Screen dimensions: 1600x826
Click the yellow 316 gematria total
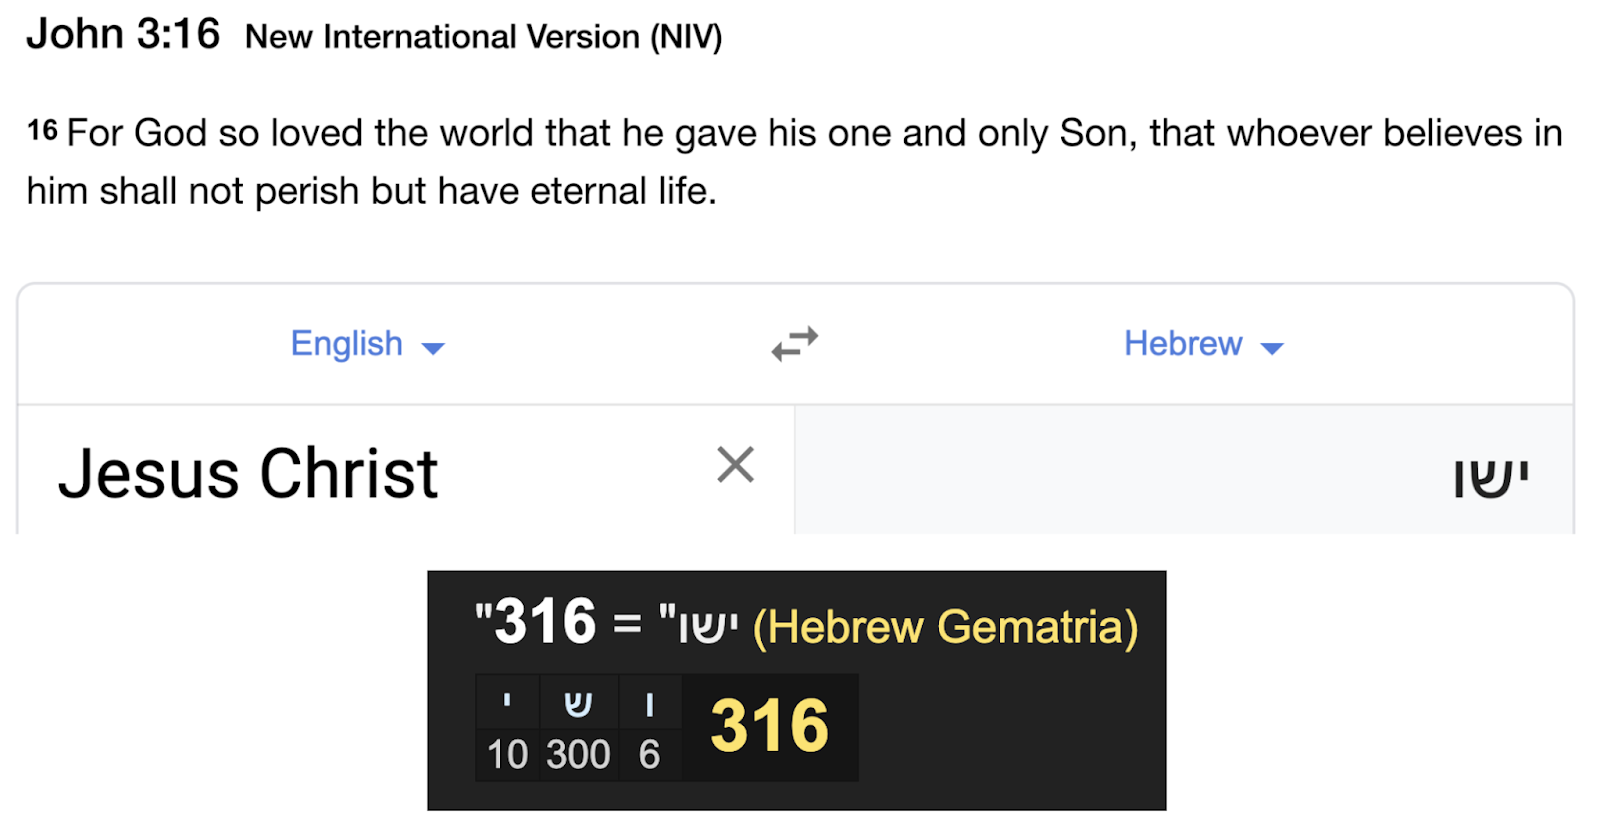[x=769, y=726]
